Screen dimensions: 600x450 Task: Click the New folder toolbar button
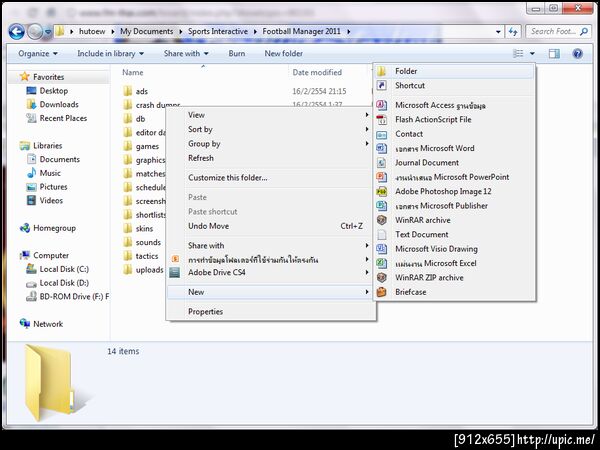coord(284,54)
